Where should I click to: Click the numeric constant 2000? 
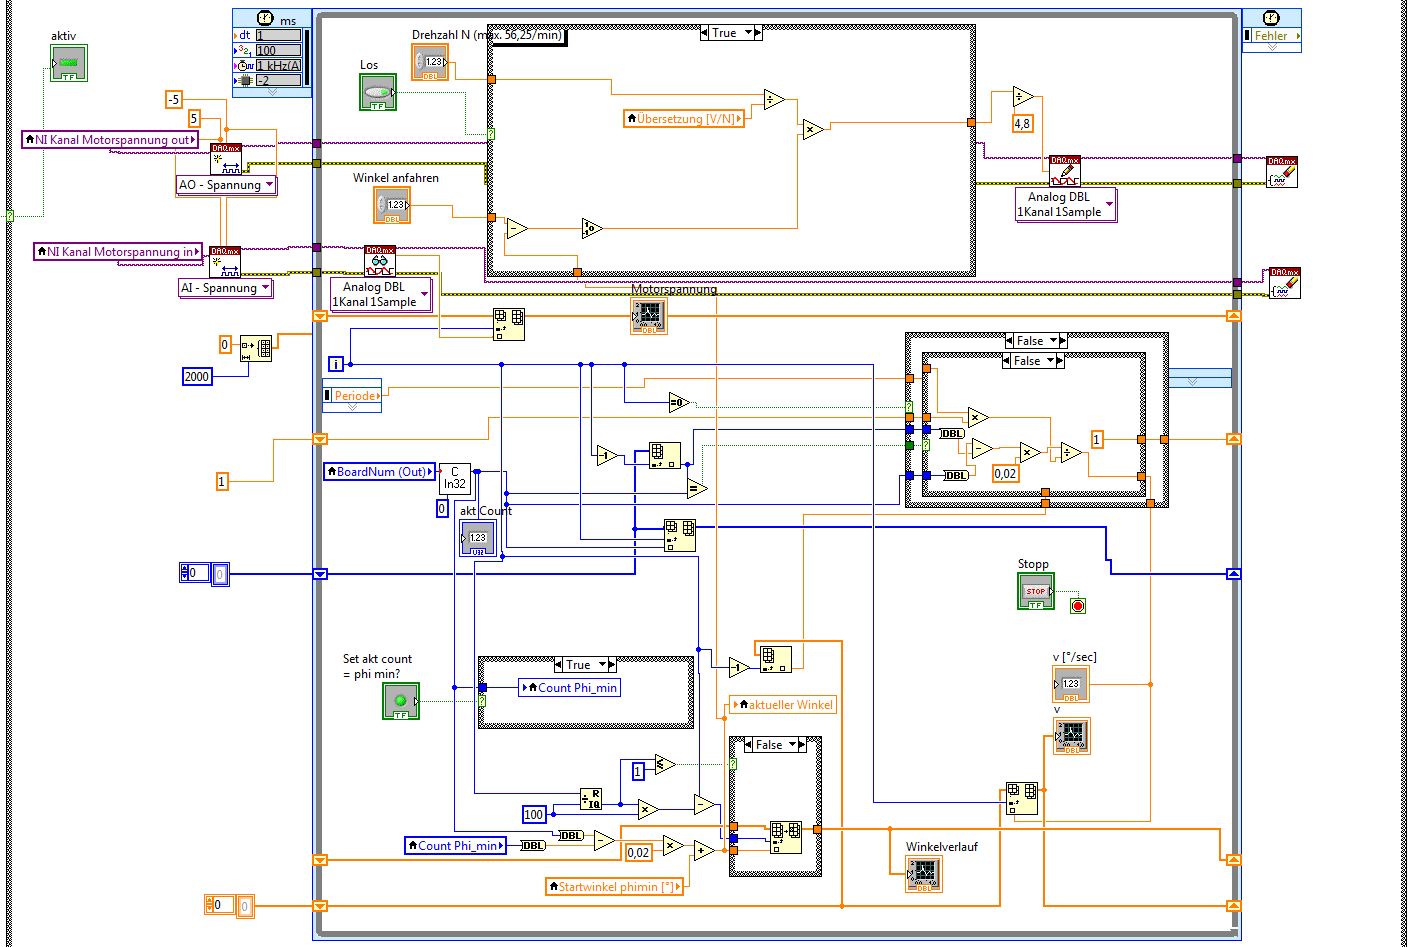click(197, 376)
